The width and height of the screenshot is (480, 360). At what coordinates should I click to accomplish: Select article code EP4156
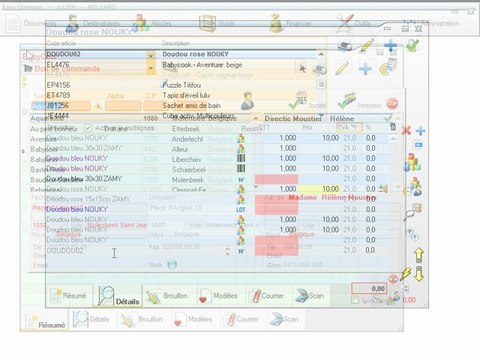59,85
